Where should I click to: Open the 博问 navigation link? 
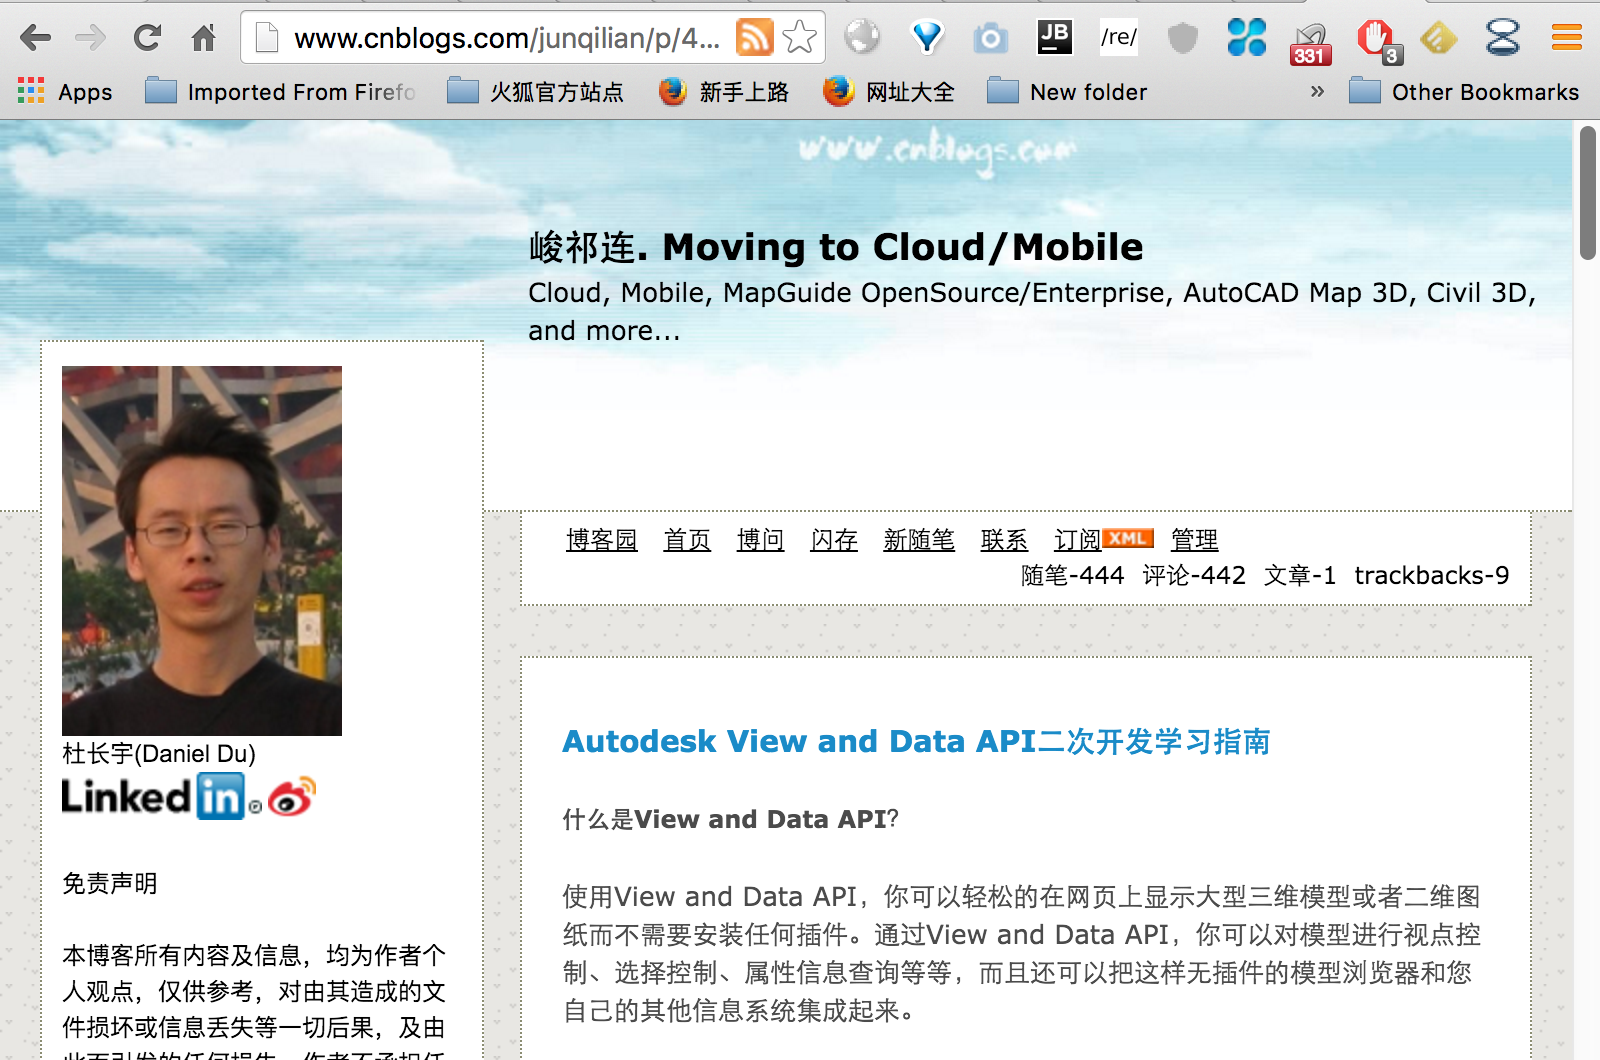point(761,540)
